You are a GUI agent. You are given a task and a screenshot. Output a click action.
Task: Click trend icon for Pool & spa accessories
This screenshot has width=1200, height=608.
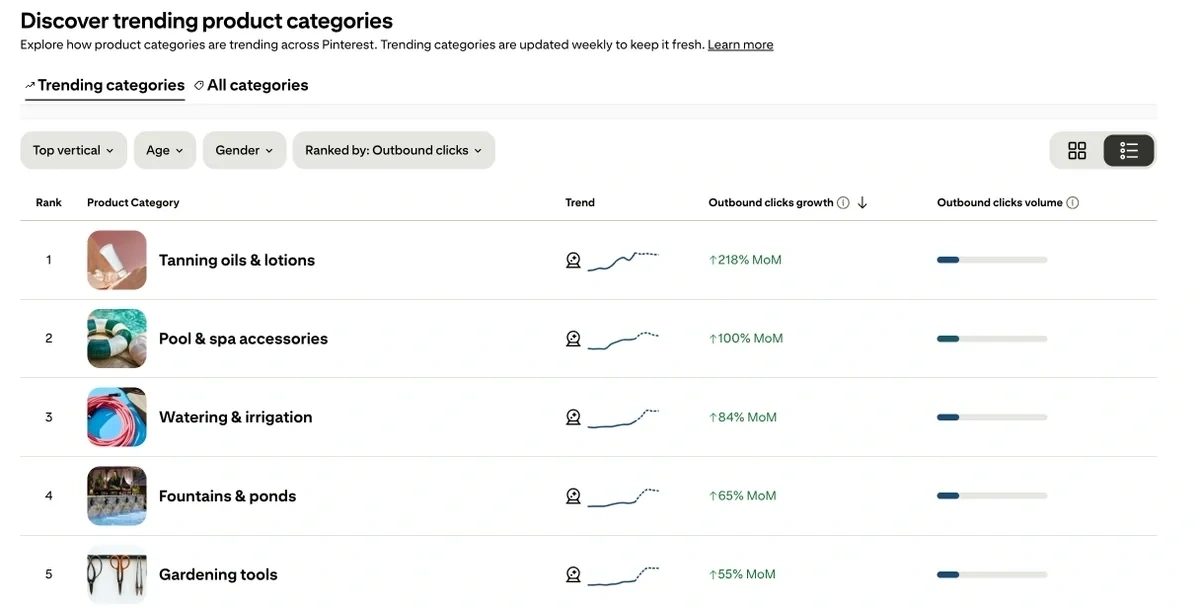[x=573, y=339]
